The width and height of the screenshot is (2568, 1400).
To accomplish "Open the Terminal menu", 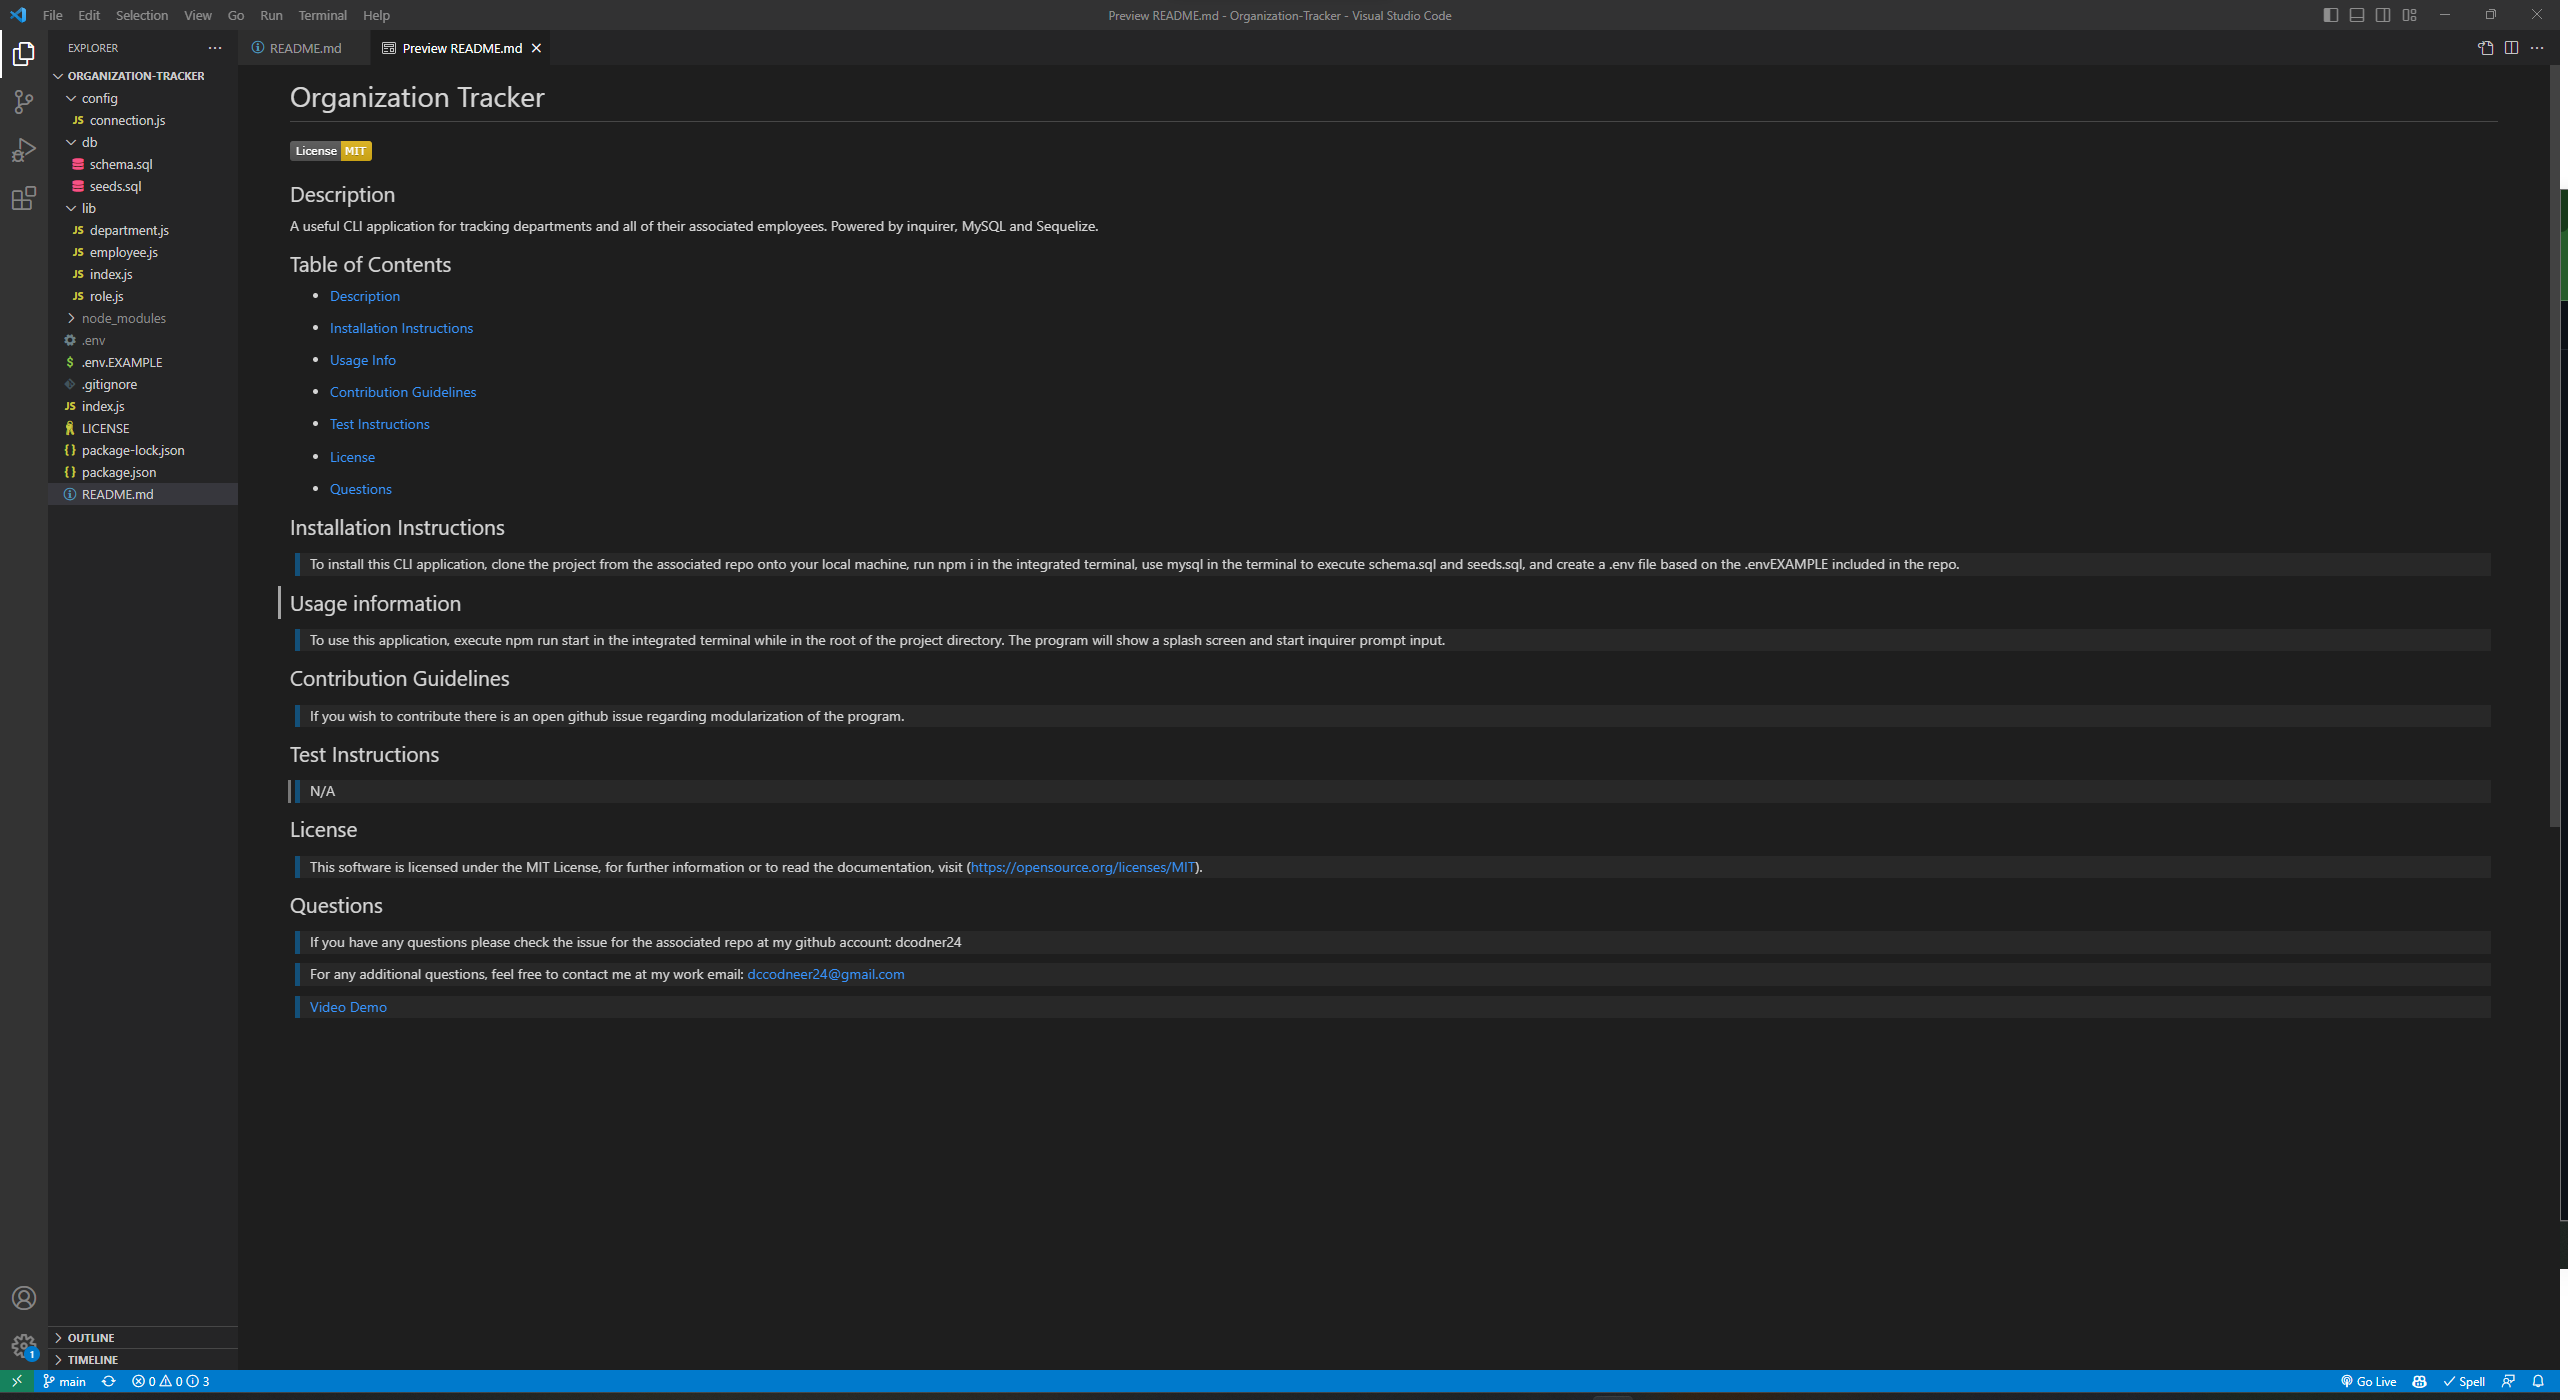I will pos(322,15).
